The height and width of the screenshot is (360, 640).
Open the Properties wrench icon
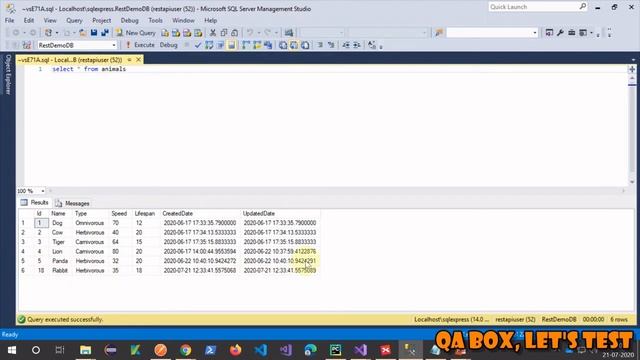(560, 33)
